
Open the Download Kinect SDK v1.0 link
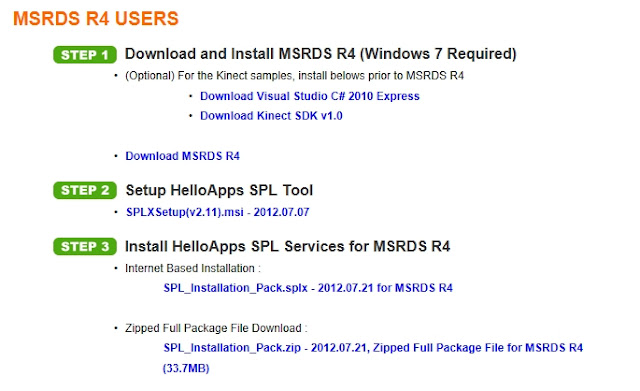tap(271, 116)
